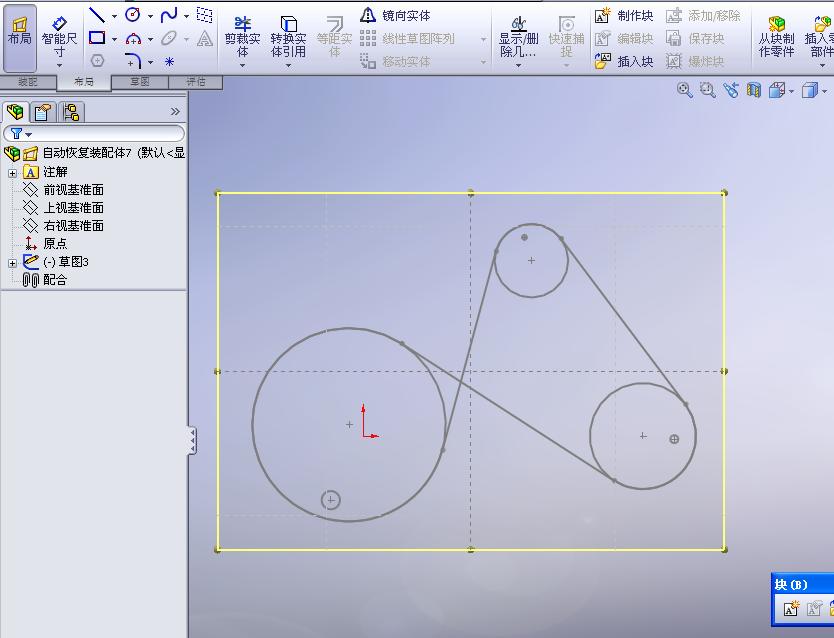The image size is (834, 638).
Task: Open the Rectangle tool dropdown arrow
Action: 114,39
